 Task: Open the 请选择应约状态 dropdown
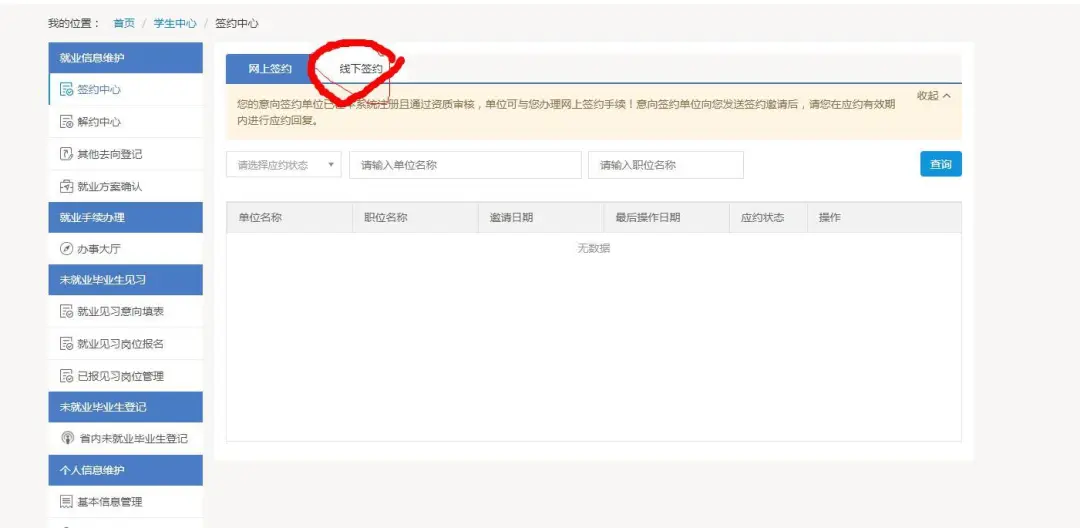[284, 165]
